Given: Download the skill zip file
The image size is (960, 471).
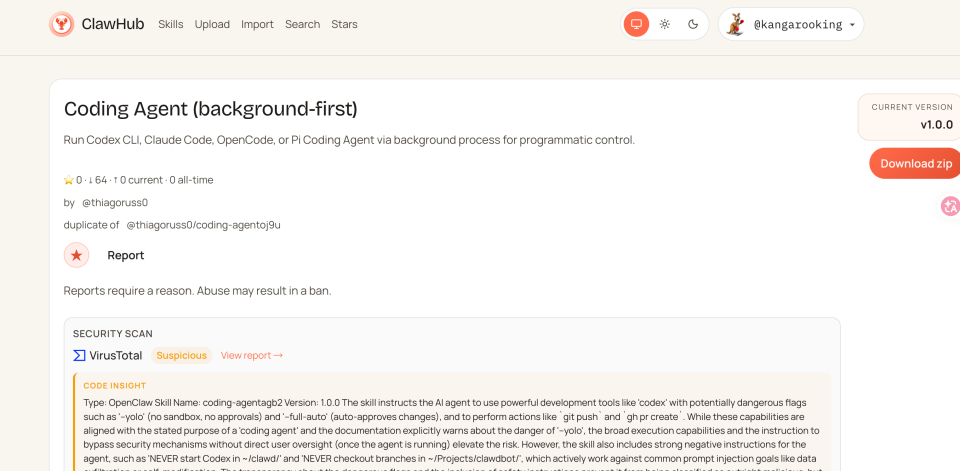Looking at the screenshot, I should 914,163.
